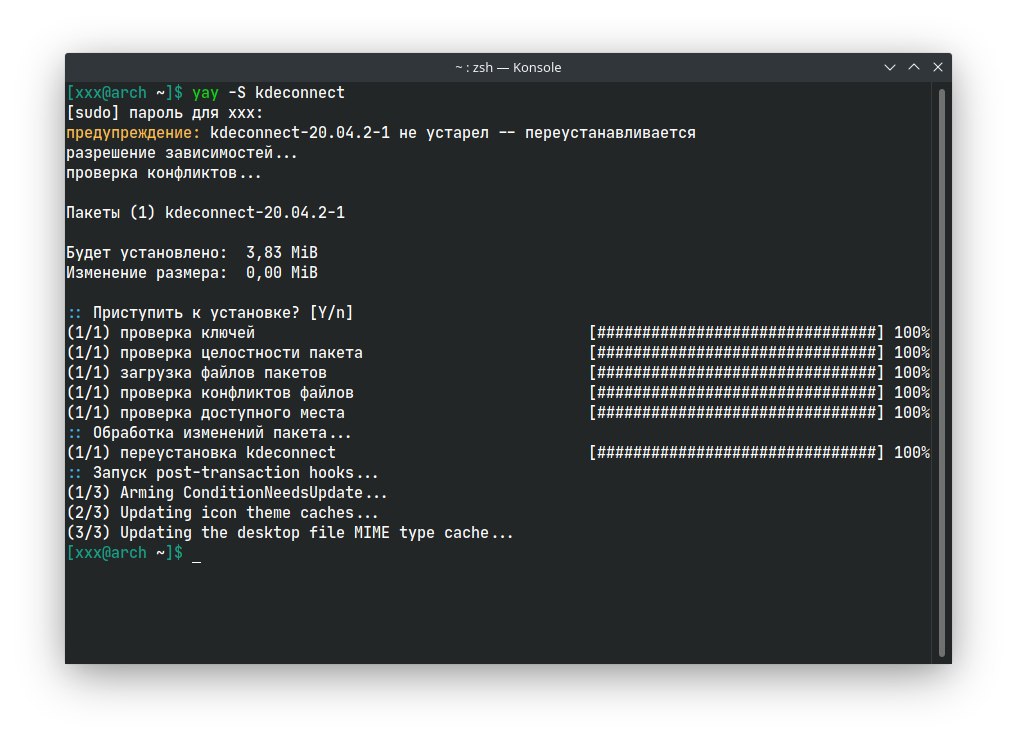Click the 'проверка ключей' row text
Viewport: 1017px width, 741px height.
pos(187,333)
